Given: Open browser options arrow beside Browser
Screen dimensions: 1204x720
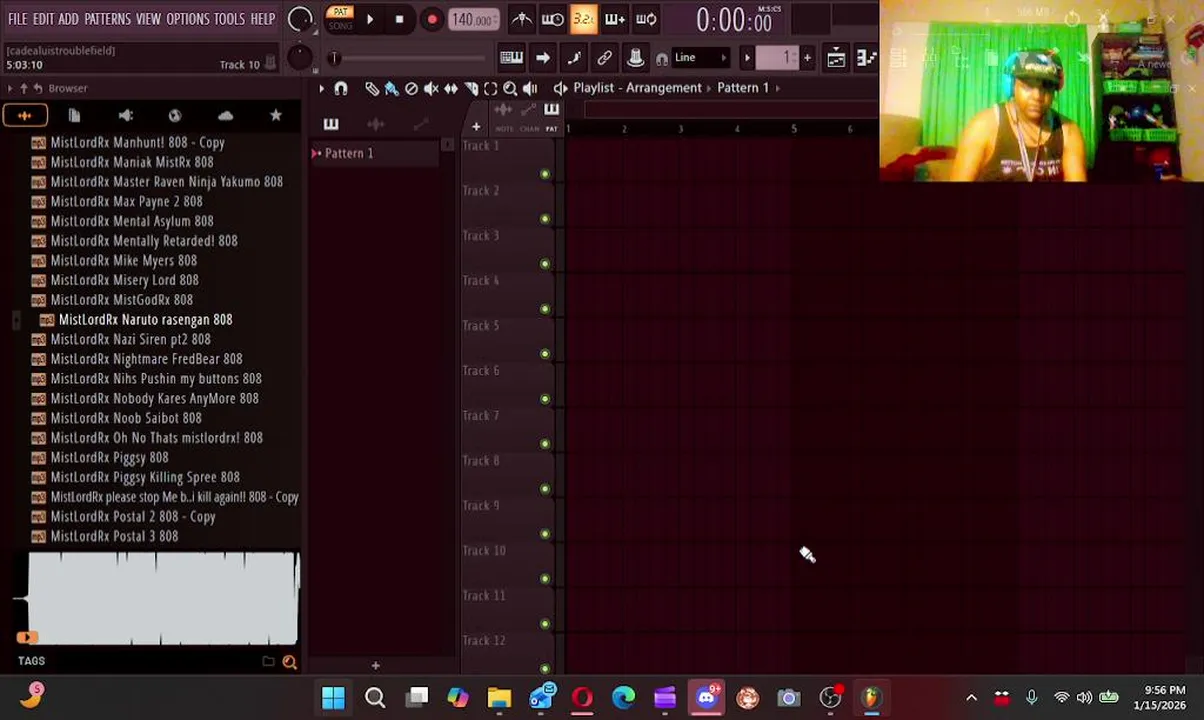Looking at the screenshot, I should (x=9, y=88).
